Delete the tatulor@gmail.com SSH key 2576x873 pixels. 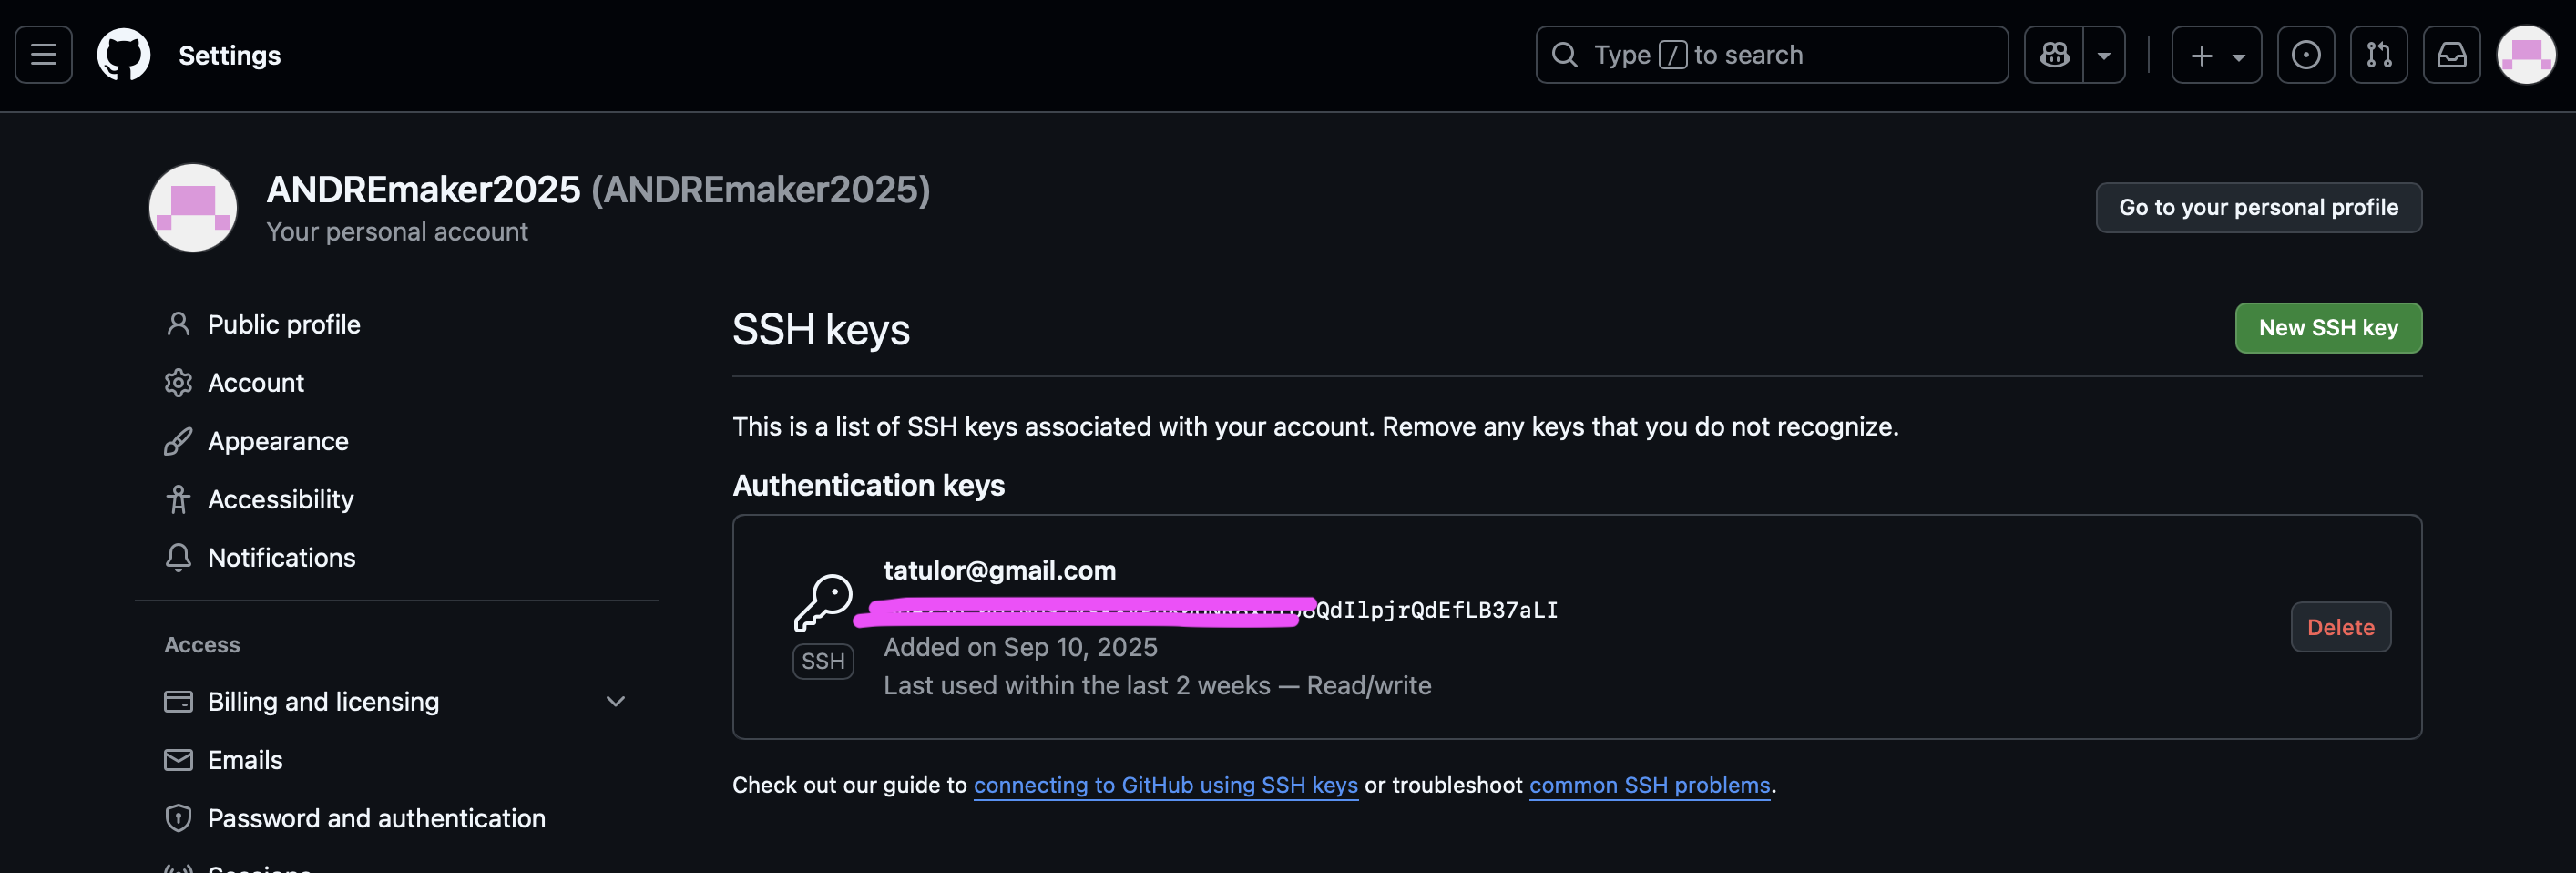[x=2340, y=627]
